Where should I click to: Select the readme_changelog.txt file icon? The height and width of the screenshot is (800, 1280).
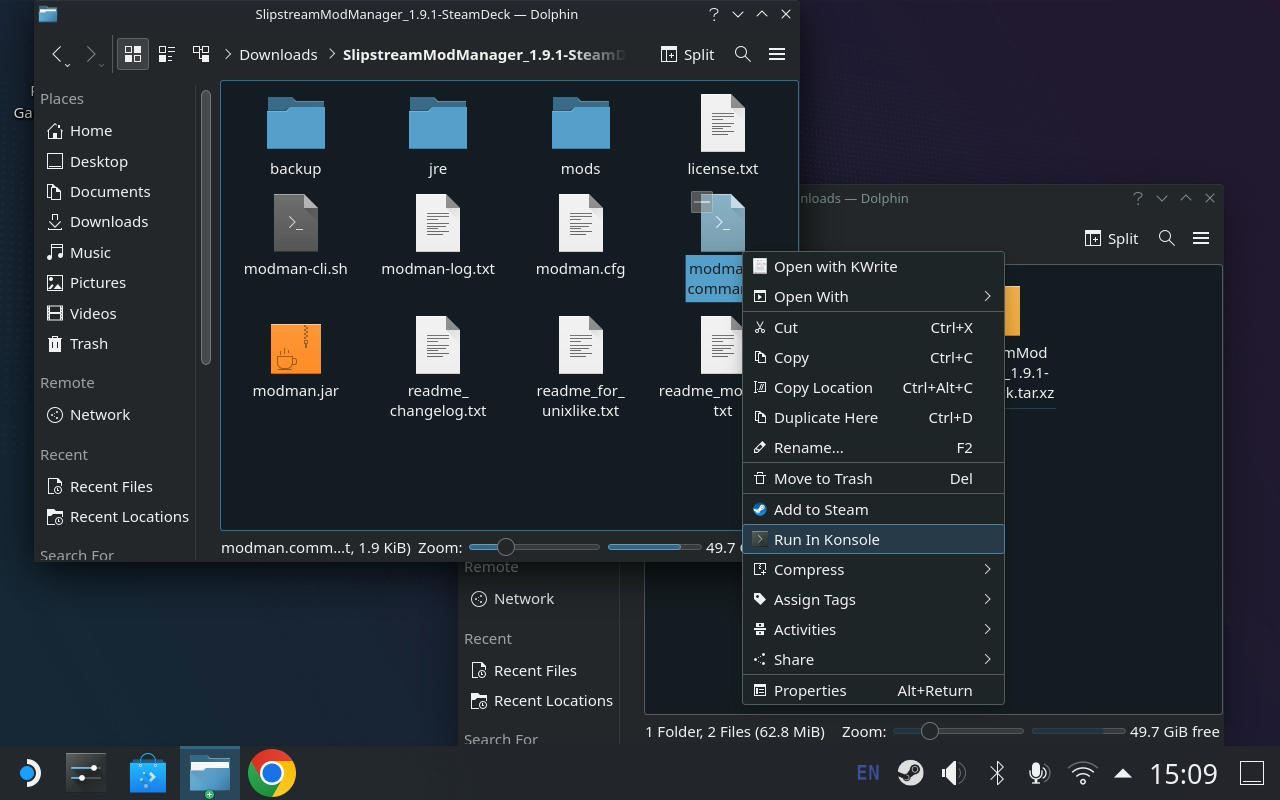pyautogui.click(x=438, y=345)
